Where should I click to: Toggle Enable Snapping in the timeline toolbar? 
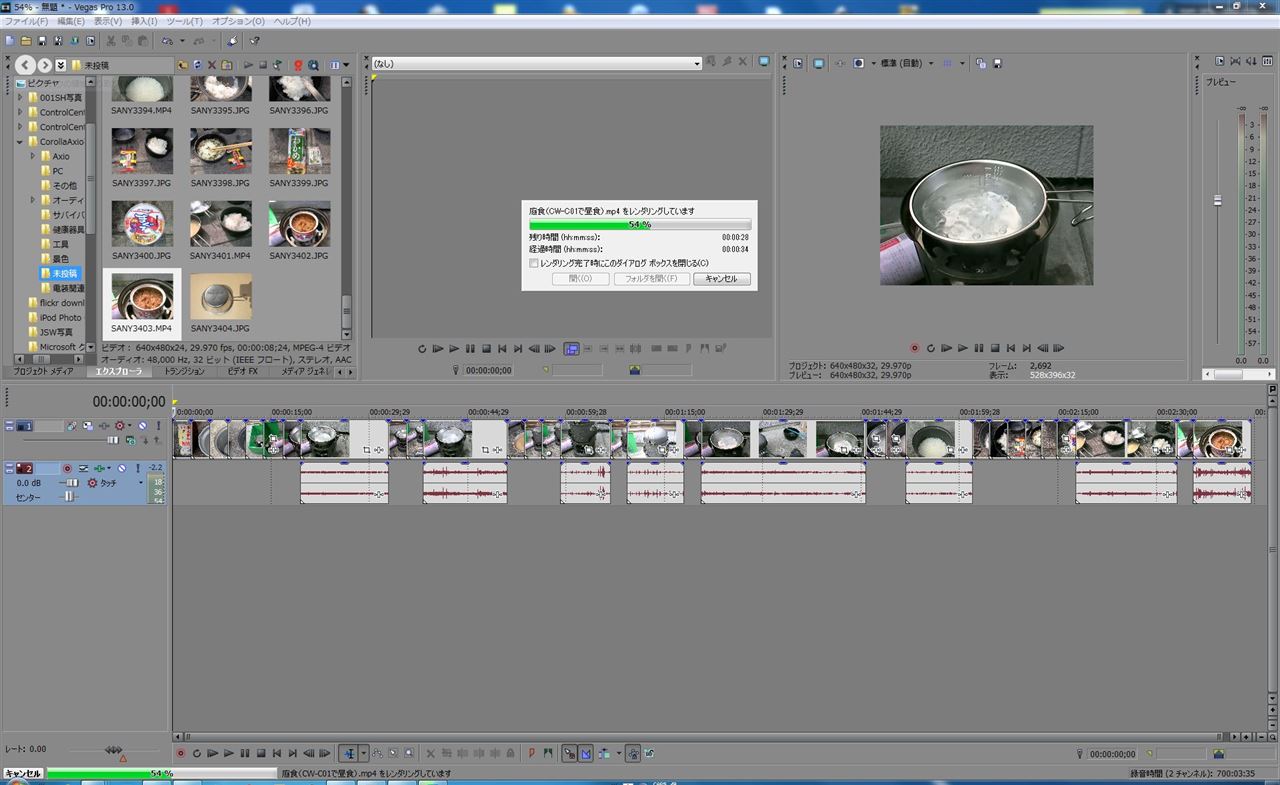(570, 752)
